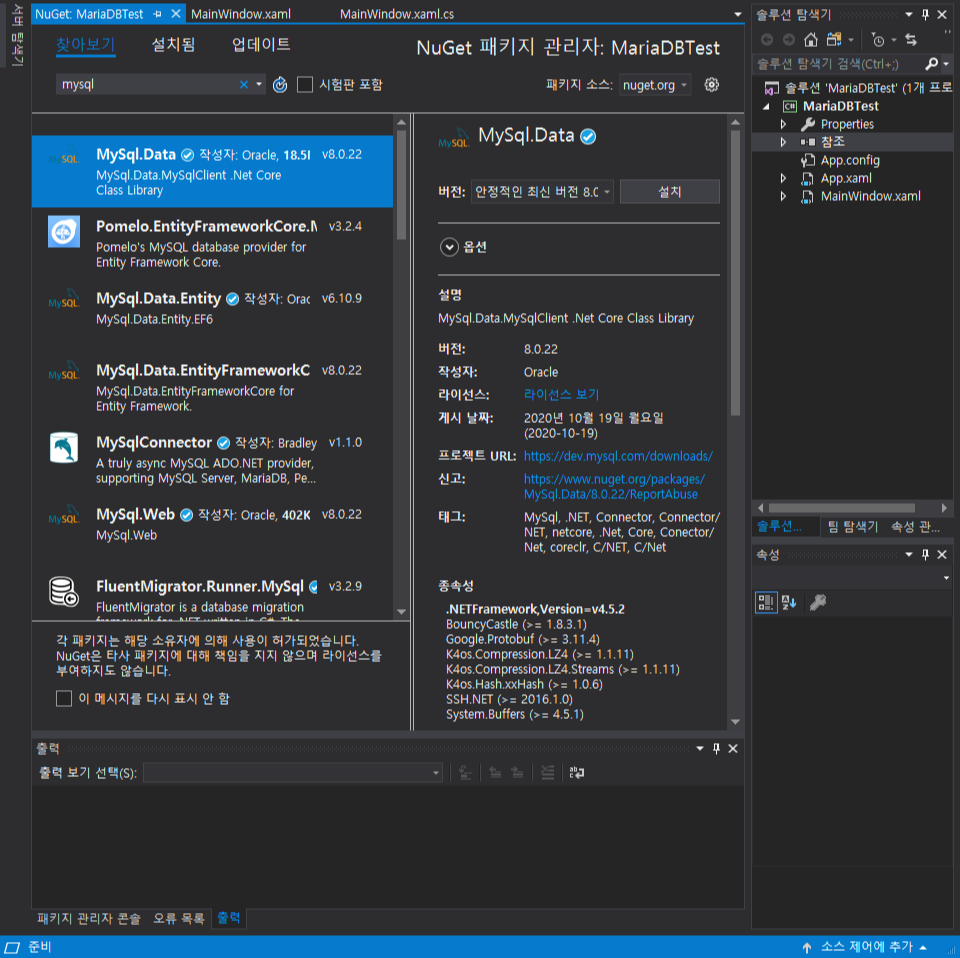Click the clear all icon in Output toolbar
The height and width of the screenshot is (958, 960).
(x=547, y=773)
